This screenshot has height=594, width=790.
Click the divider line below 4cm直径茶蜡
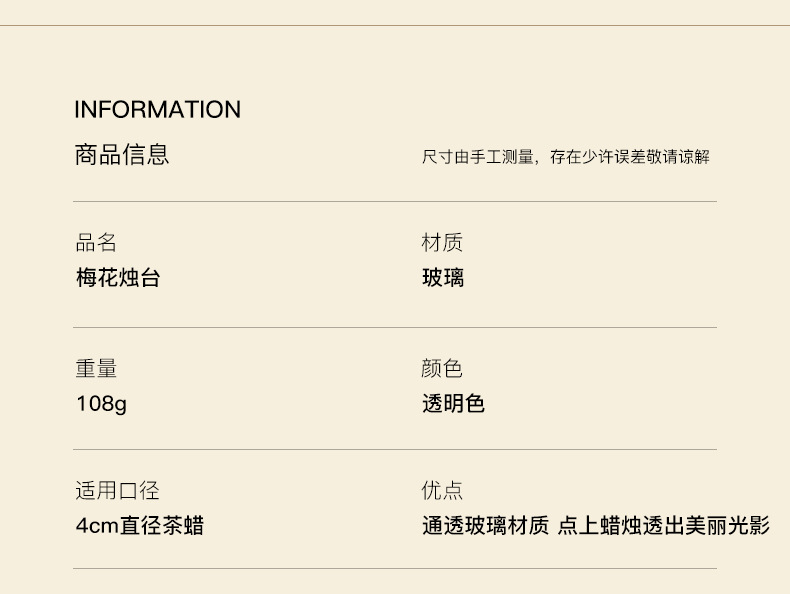point(395,569)
